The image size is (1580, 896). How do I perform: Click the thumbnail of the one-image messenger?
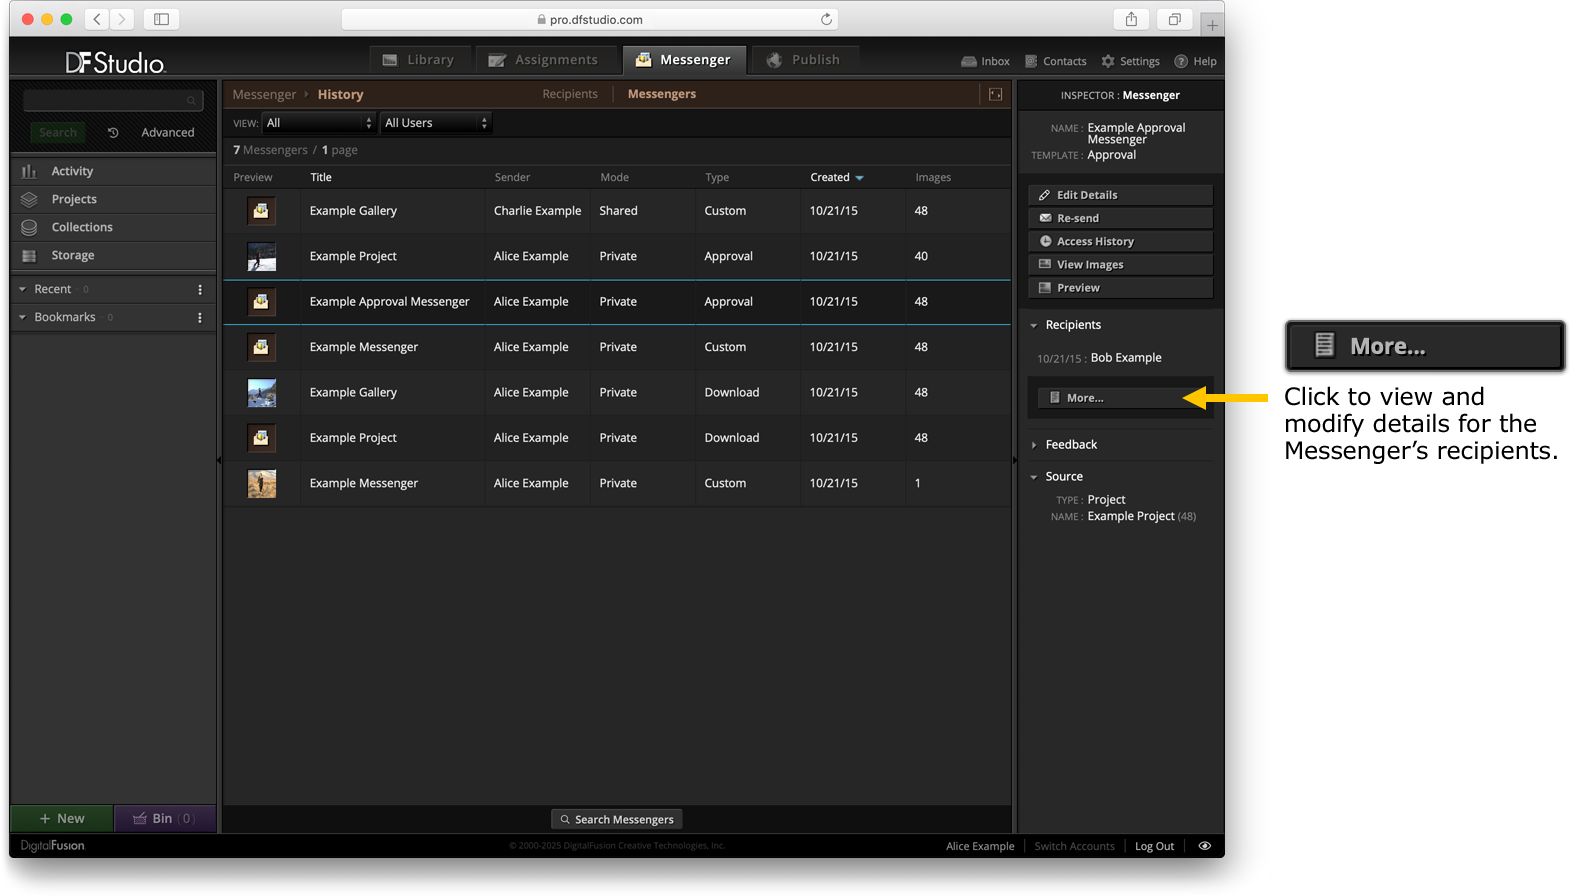click(x=261, y=483)
